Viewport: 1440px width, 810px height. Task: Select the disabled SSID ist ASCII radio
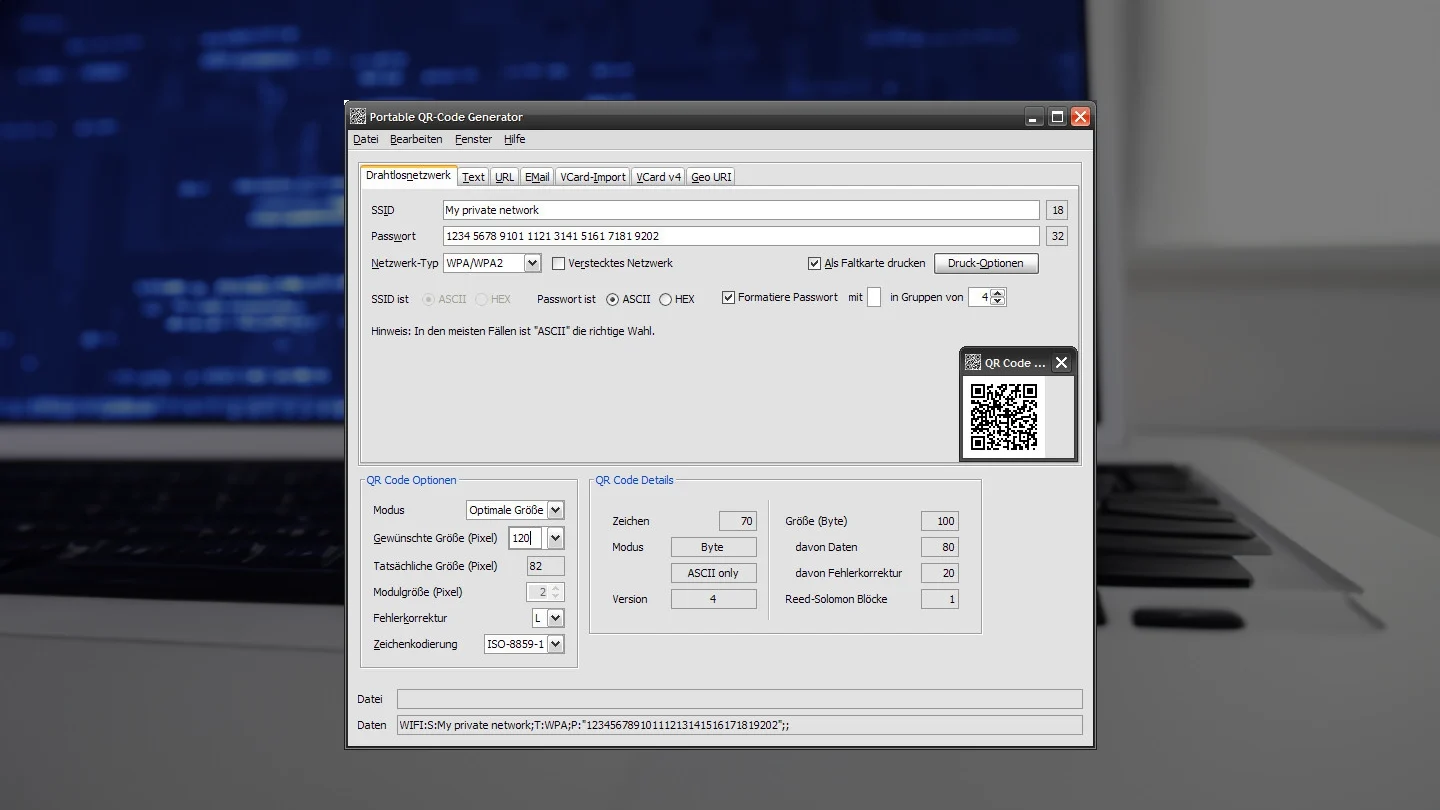point(429,299)
